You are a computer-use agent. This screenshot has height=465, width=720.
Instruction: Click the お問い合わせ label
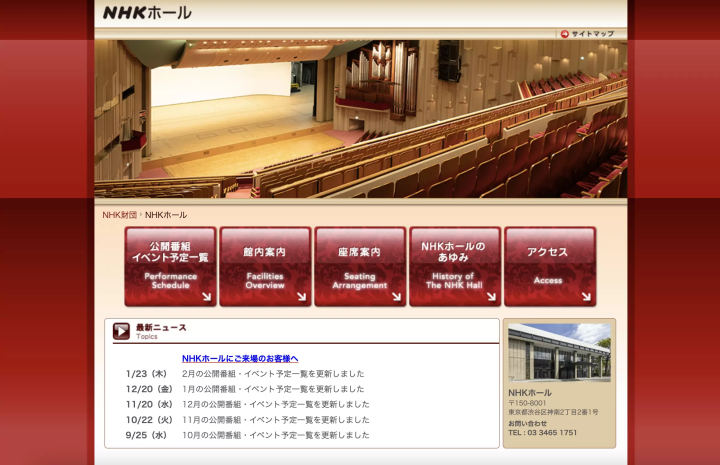pyautogui.click(x=528, y=423)
